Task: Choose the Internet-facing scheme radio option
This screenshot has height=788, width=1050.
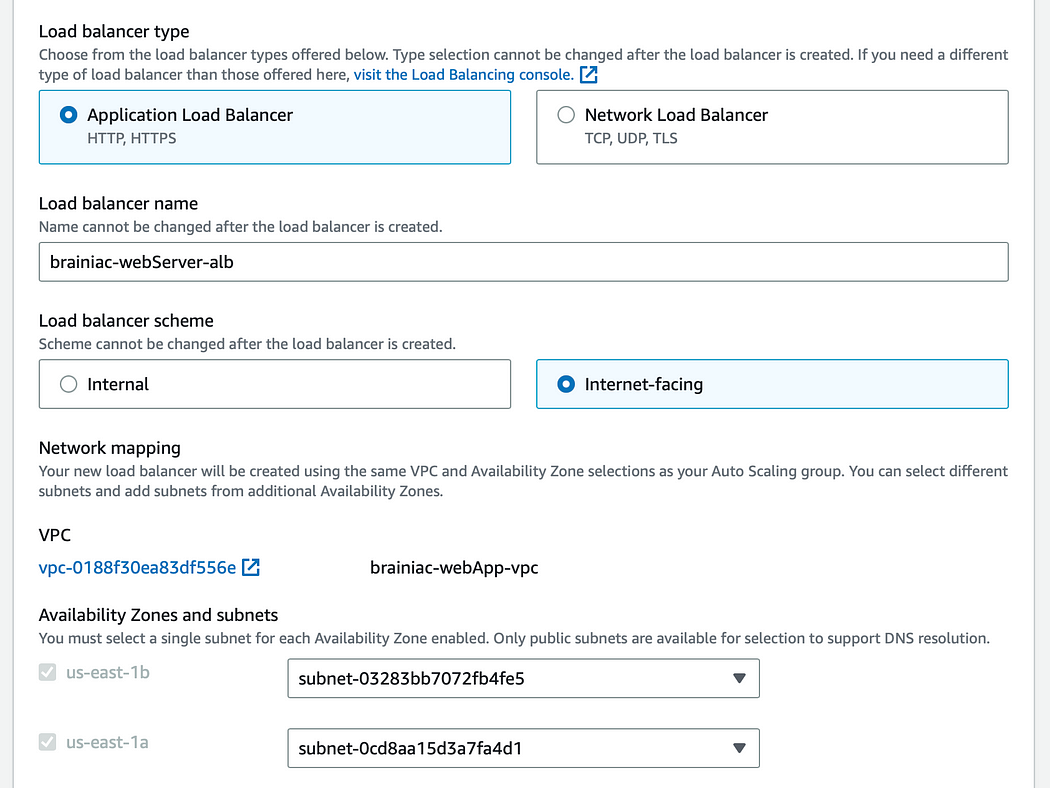Action: click(566, 384)
